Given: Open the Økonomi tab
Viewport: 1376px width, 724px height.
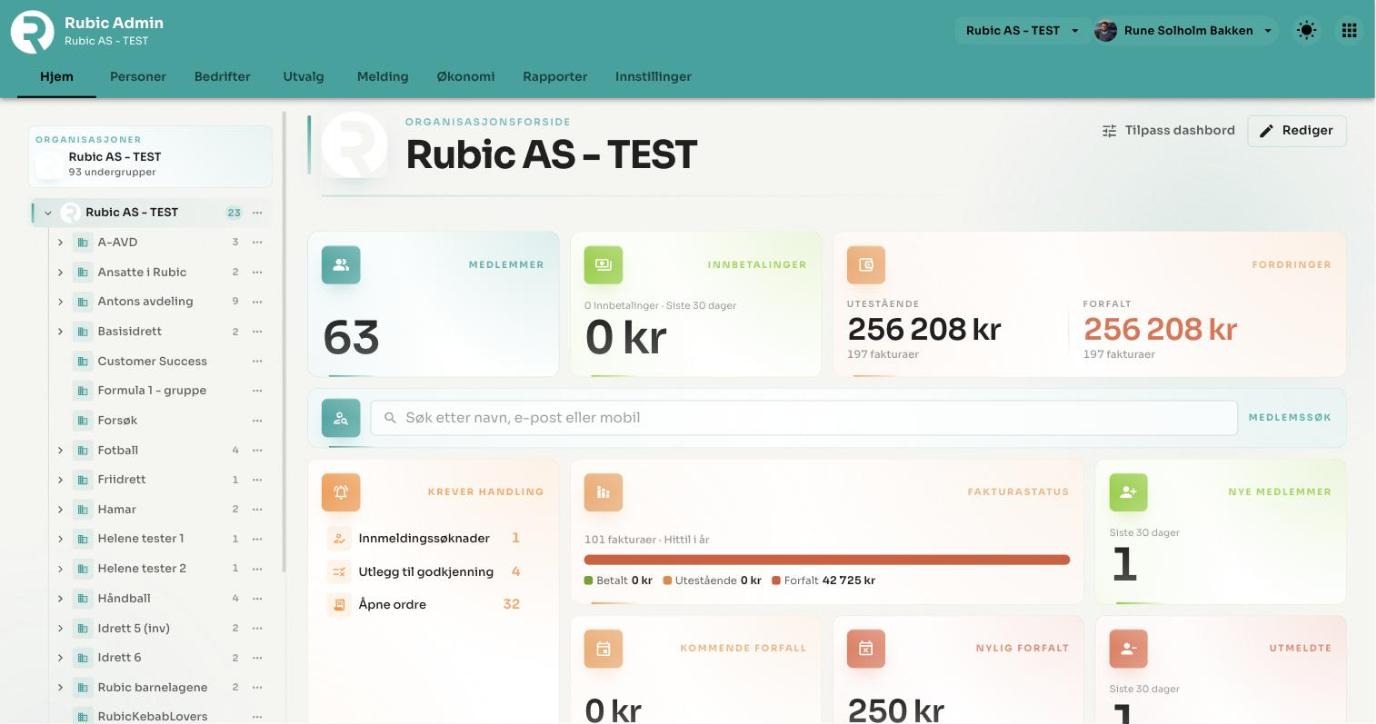Looking at the screenshot, I should [466, 77].
